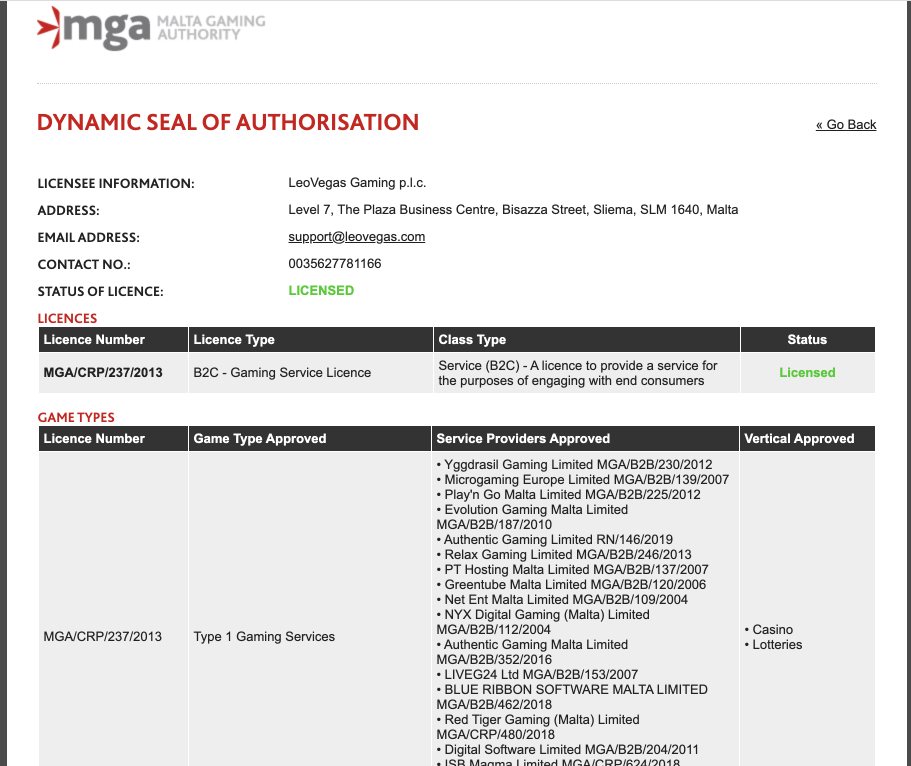Image resolution: width=911 pixels, height=766 pixels.
Task: Select bold licence number MGA/CRP/237/2013 in Licences table
Action: tap(103, 373)
